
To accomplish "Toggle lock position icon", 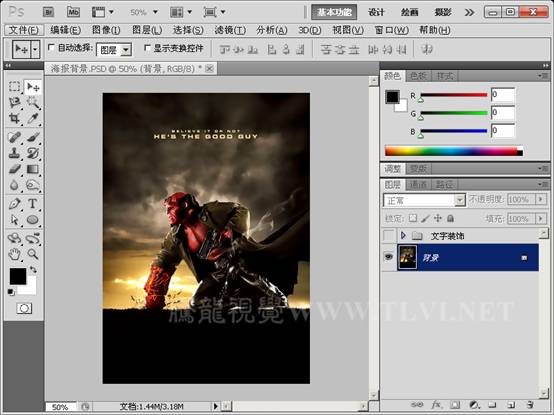I will click(x=438, y=218).
